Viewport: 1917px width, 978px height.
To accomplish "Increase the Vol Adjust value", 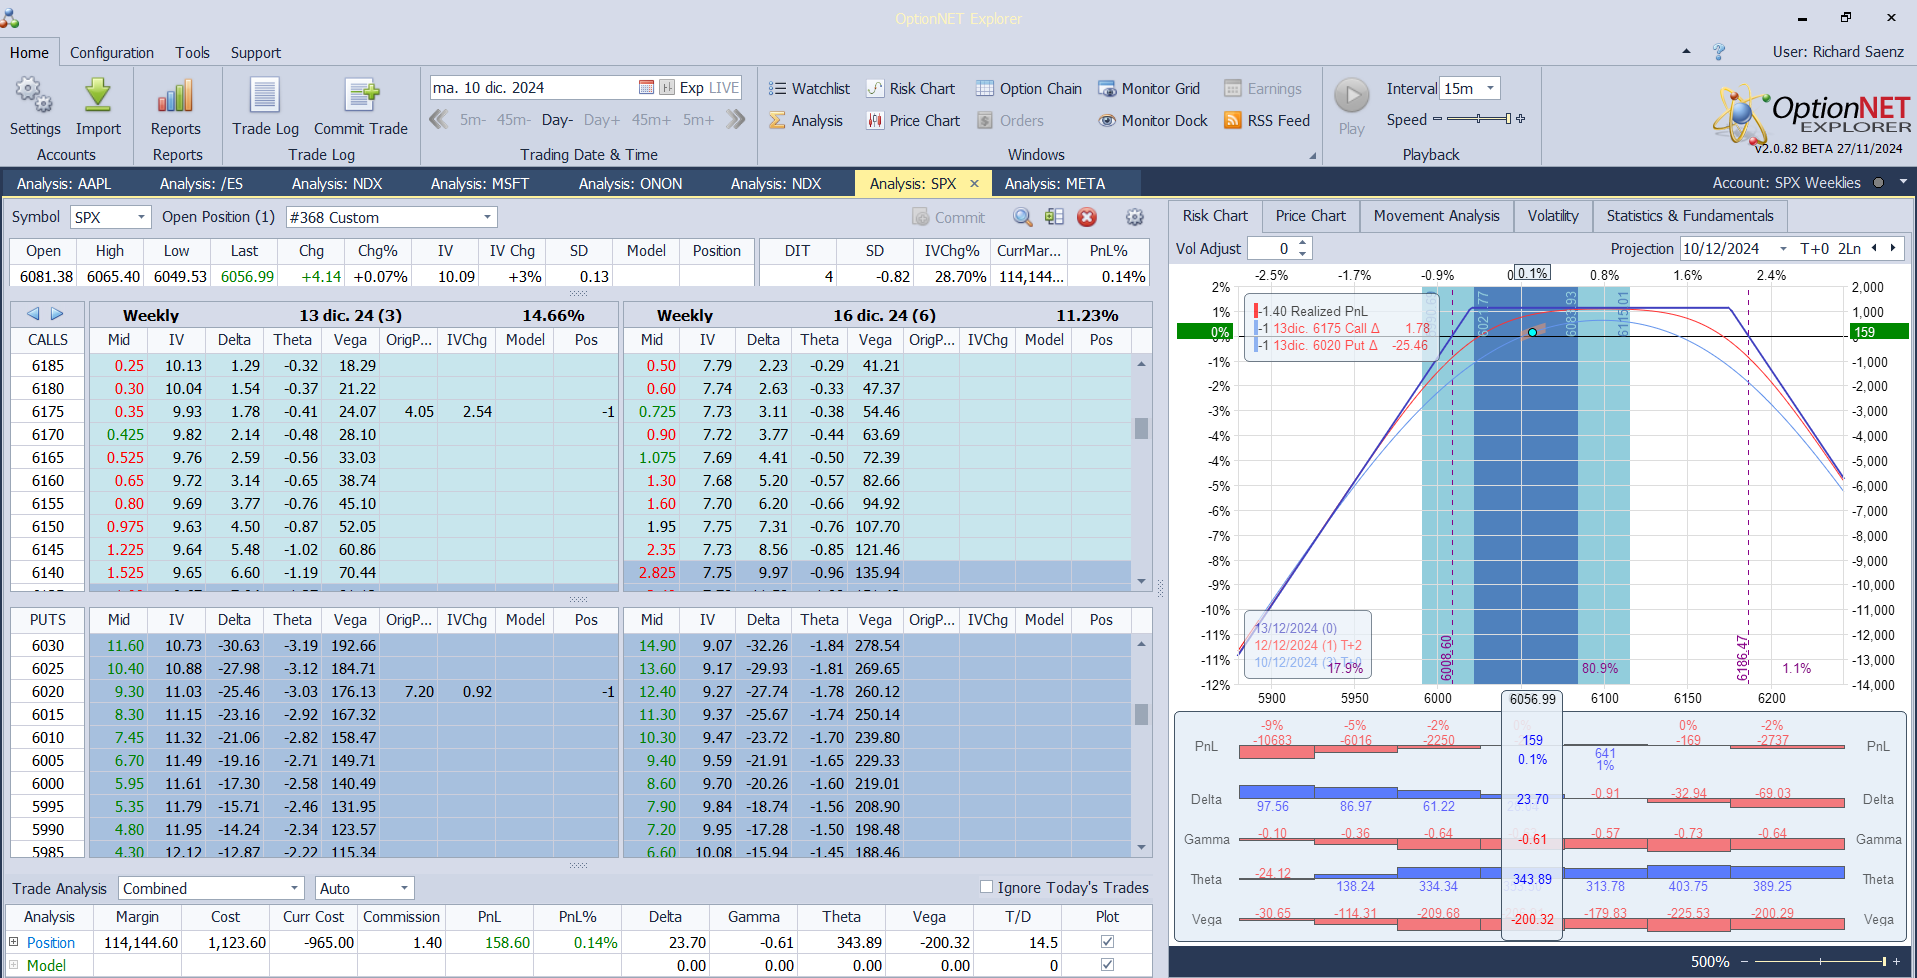I will [x=1302, y=243].
